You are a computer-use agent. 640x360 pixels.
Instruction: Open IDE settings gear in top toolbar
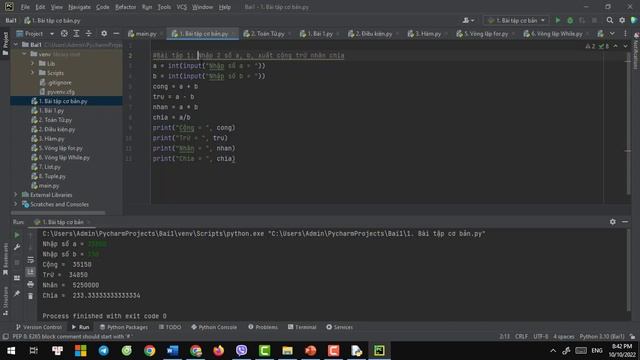click(622, 20)
